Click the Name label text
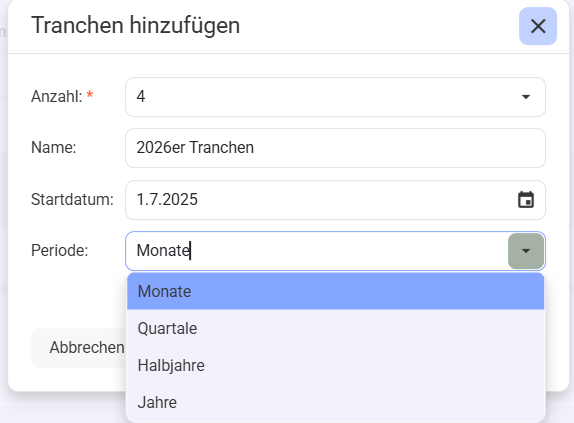Viewport: 574px width, 423px height. click(53, 147)
